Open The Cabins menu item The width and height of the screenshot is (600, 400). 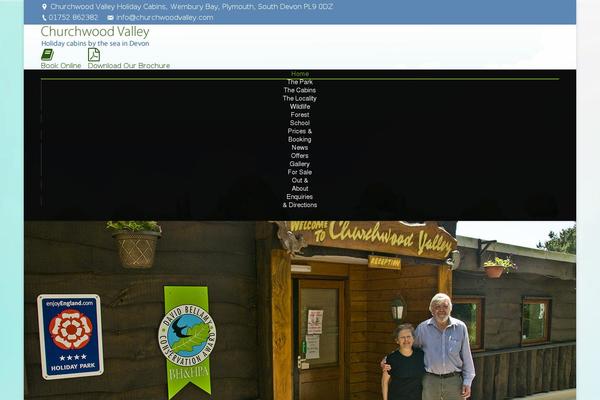point(300,90)
